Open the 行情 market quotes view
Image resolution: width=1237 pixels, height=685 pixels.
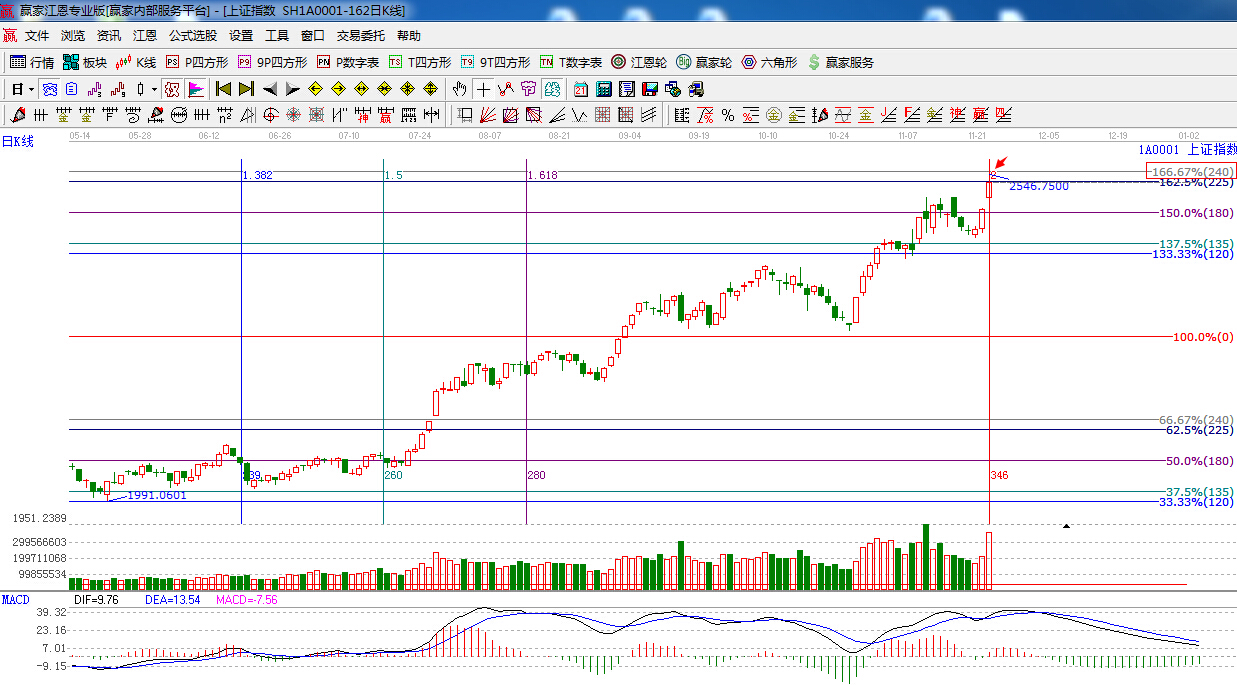(31, 62)
